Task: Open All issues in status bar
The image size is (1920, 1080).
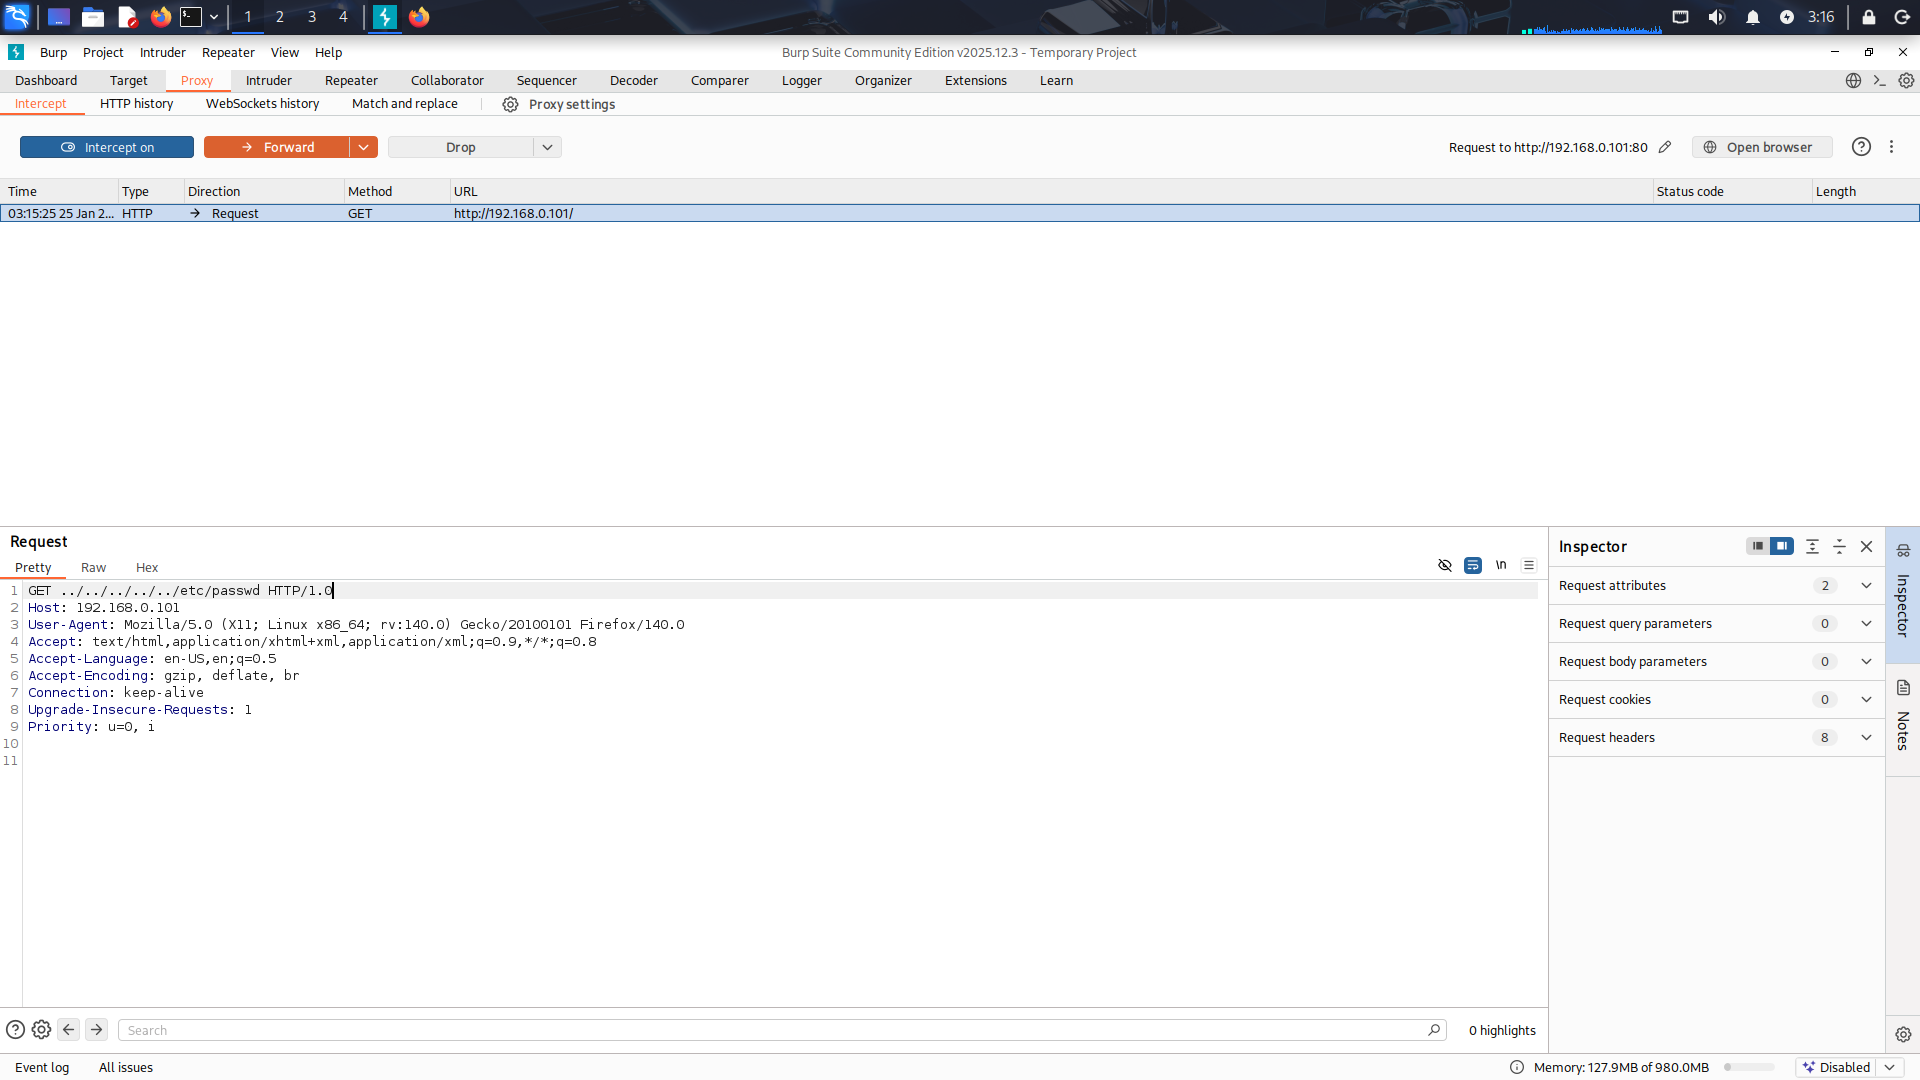Action: (126, 1068)
